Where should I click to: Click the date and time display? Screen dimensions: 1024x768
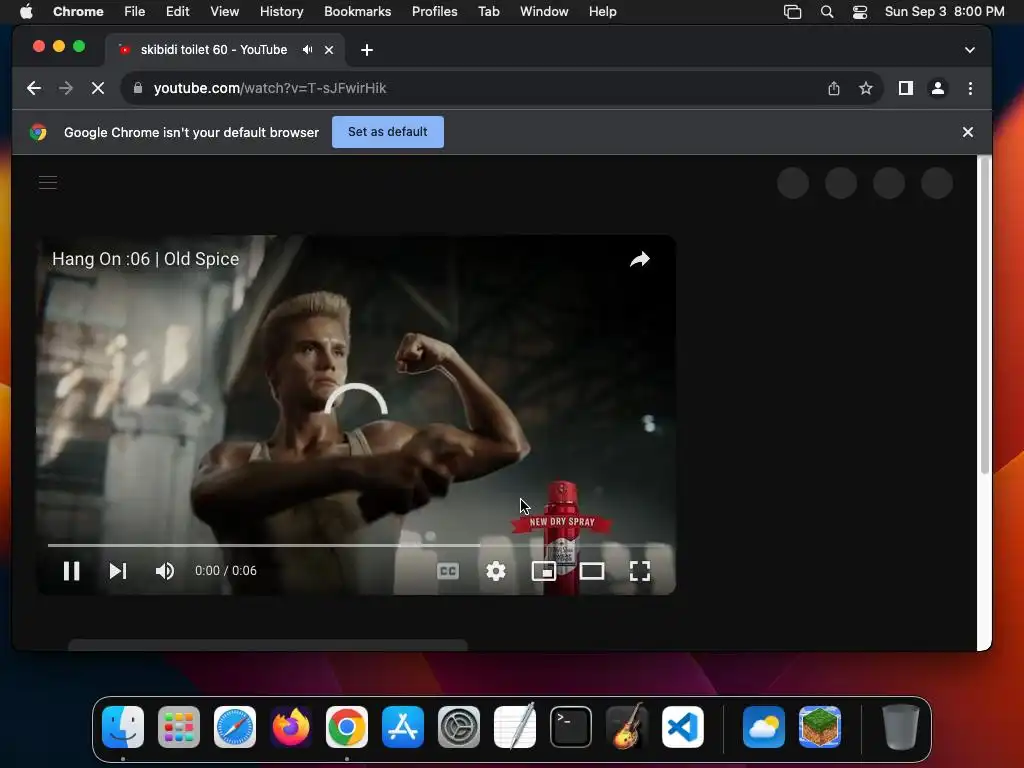(x=944, y=12)
